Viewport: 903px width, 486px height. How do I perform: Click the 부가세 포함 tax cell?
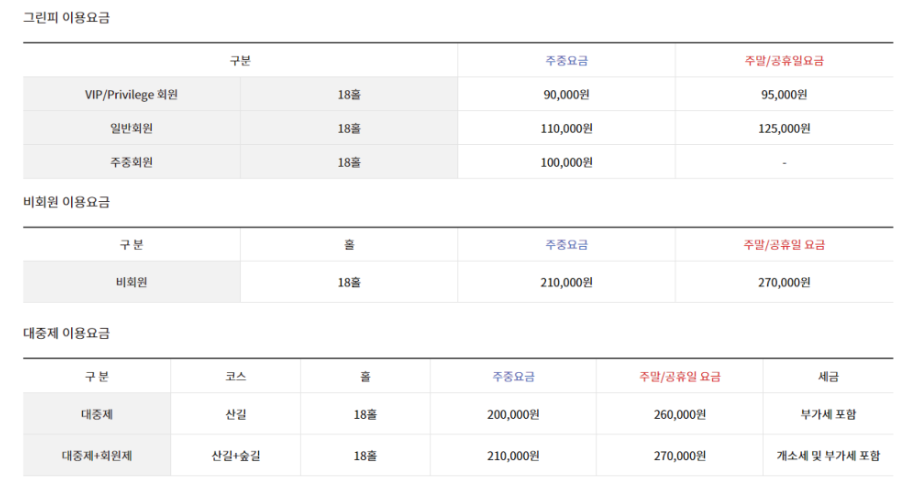coord(828,414)
